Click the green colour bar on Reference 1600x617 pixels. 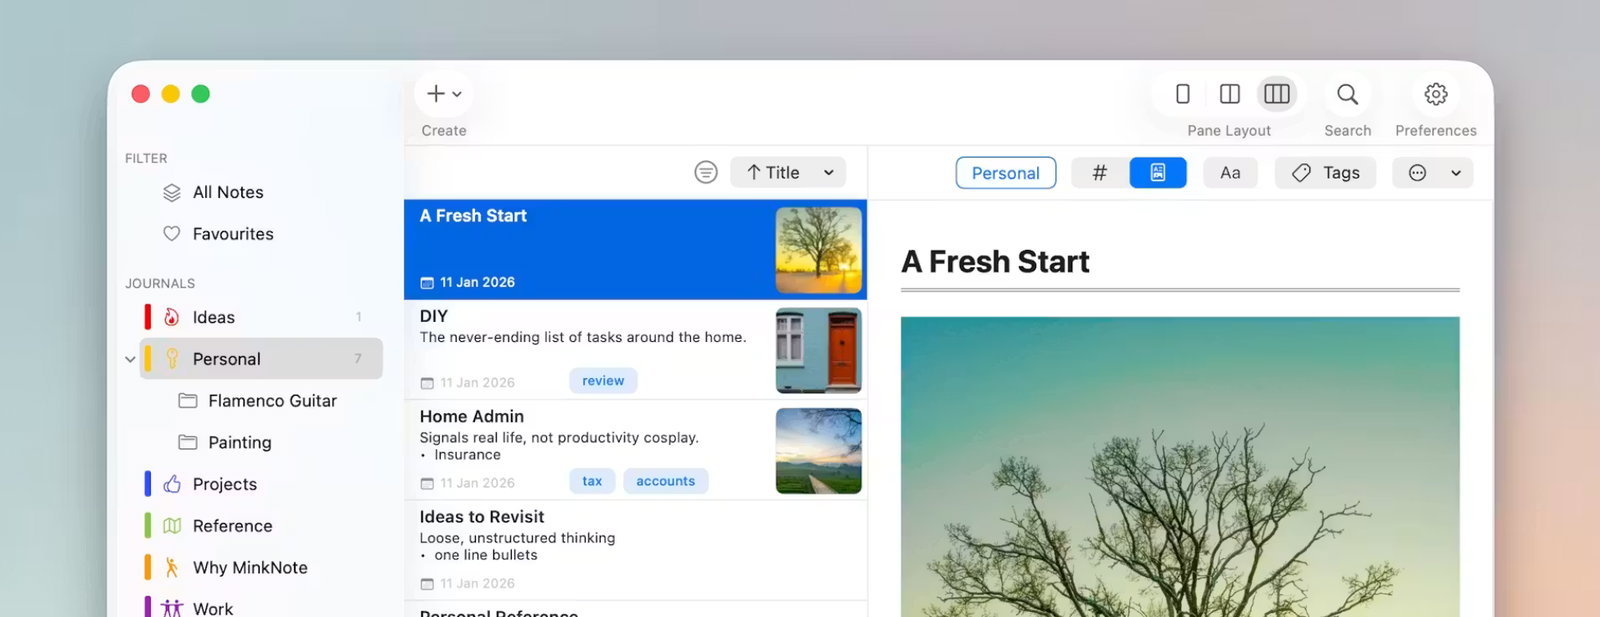pos(147,526)
